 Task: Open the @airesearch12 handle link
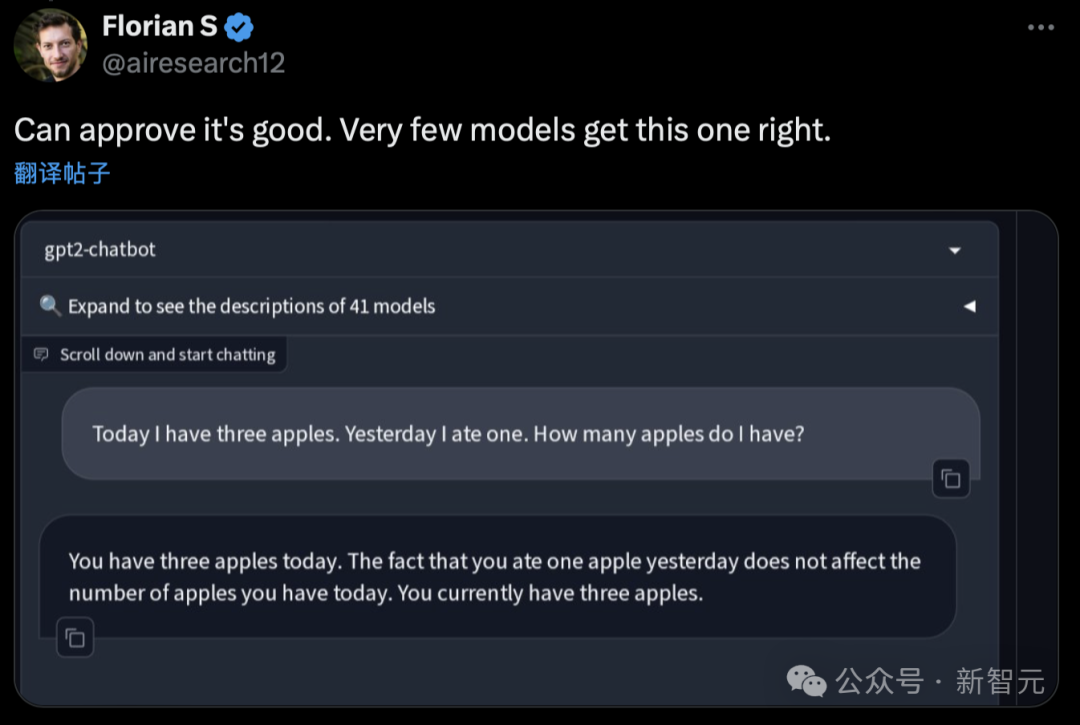tap(193, 63)
